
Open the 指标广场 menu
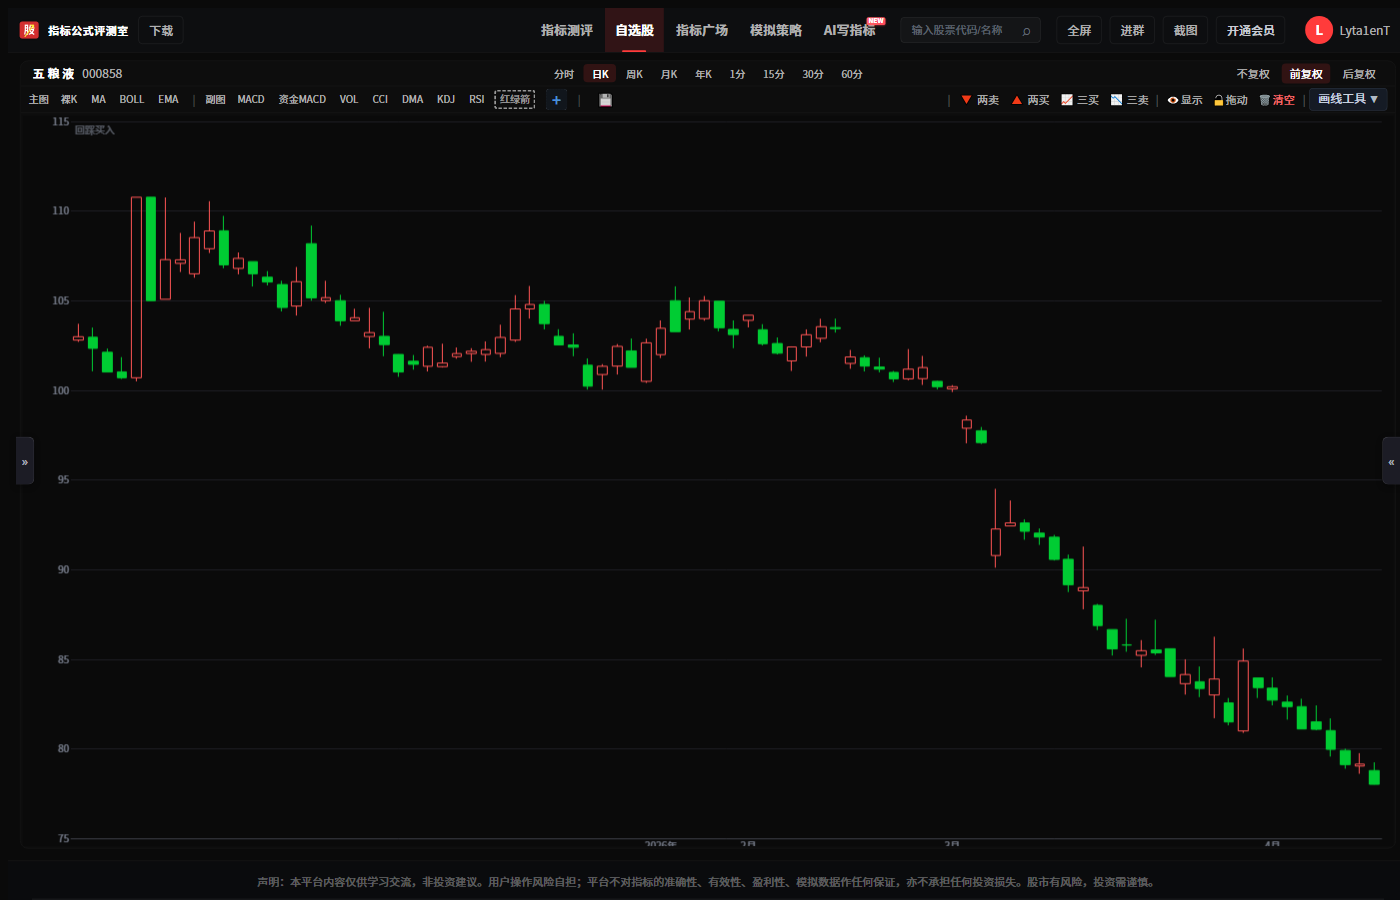coord(702,30)
